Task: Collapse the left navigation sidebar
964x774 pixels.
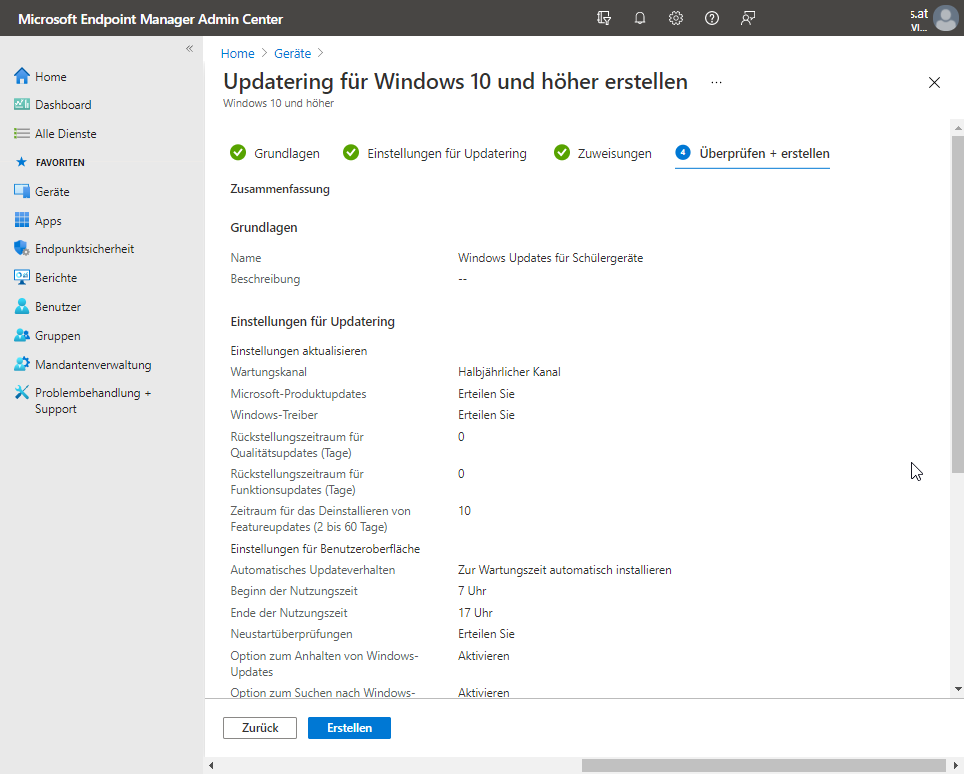Action: pos(189,49)
